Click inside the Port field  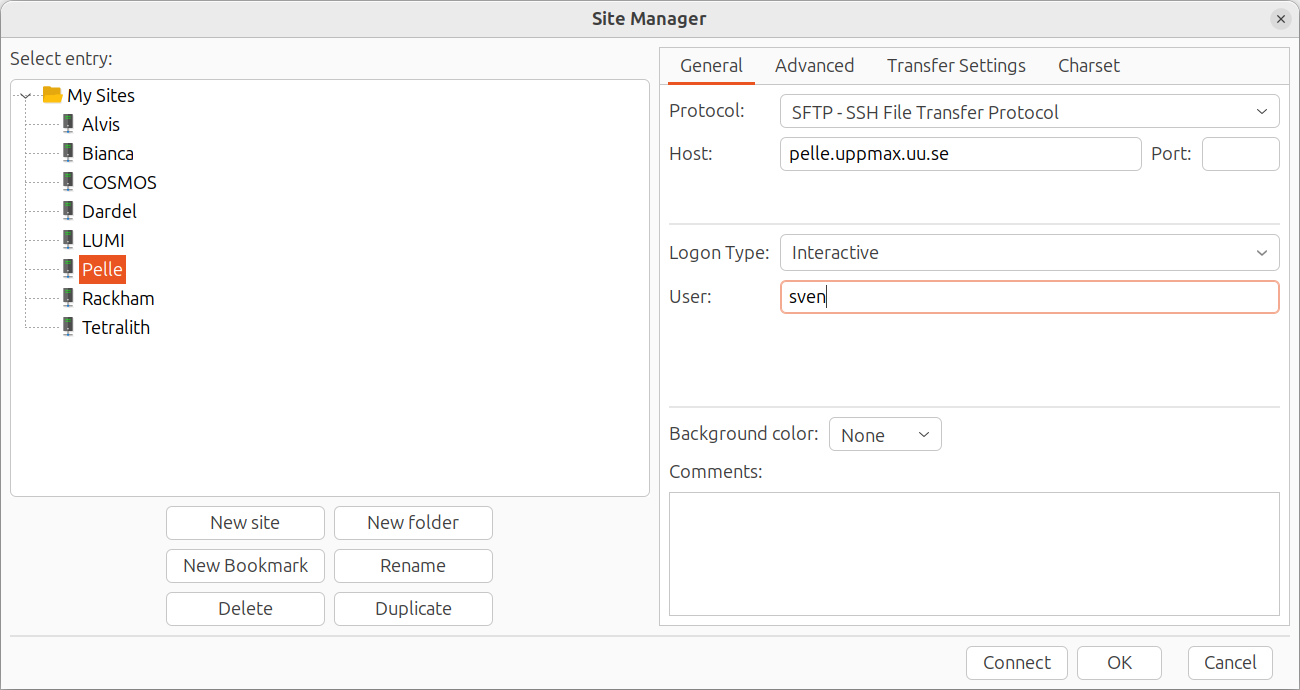1240,153
